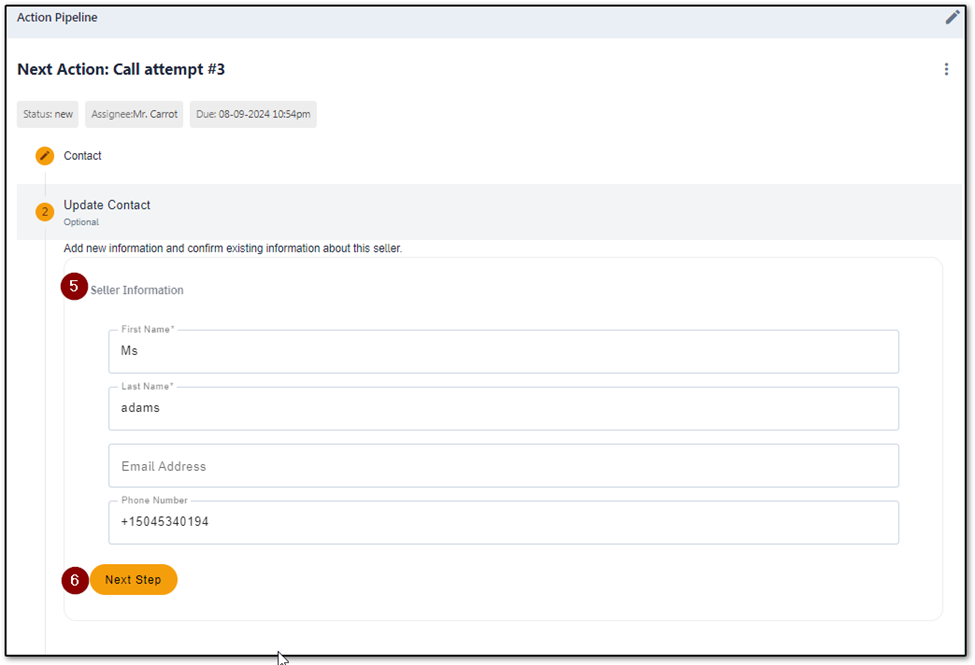Click the Action Pipeline panel title
Screen dimensions: 975x665
[57, 17]
